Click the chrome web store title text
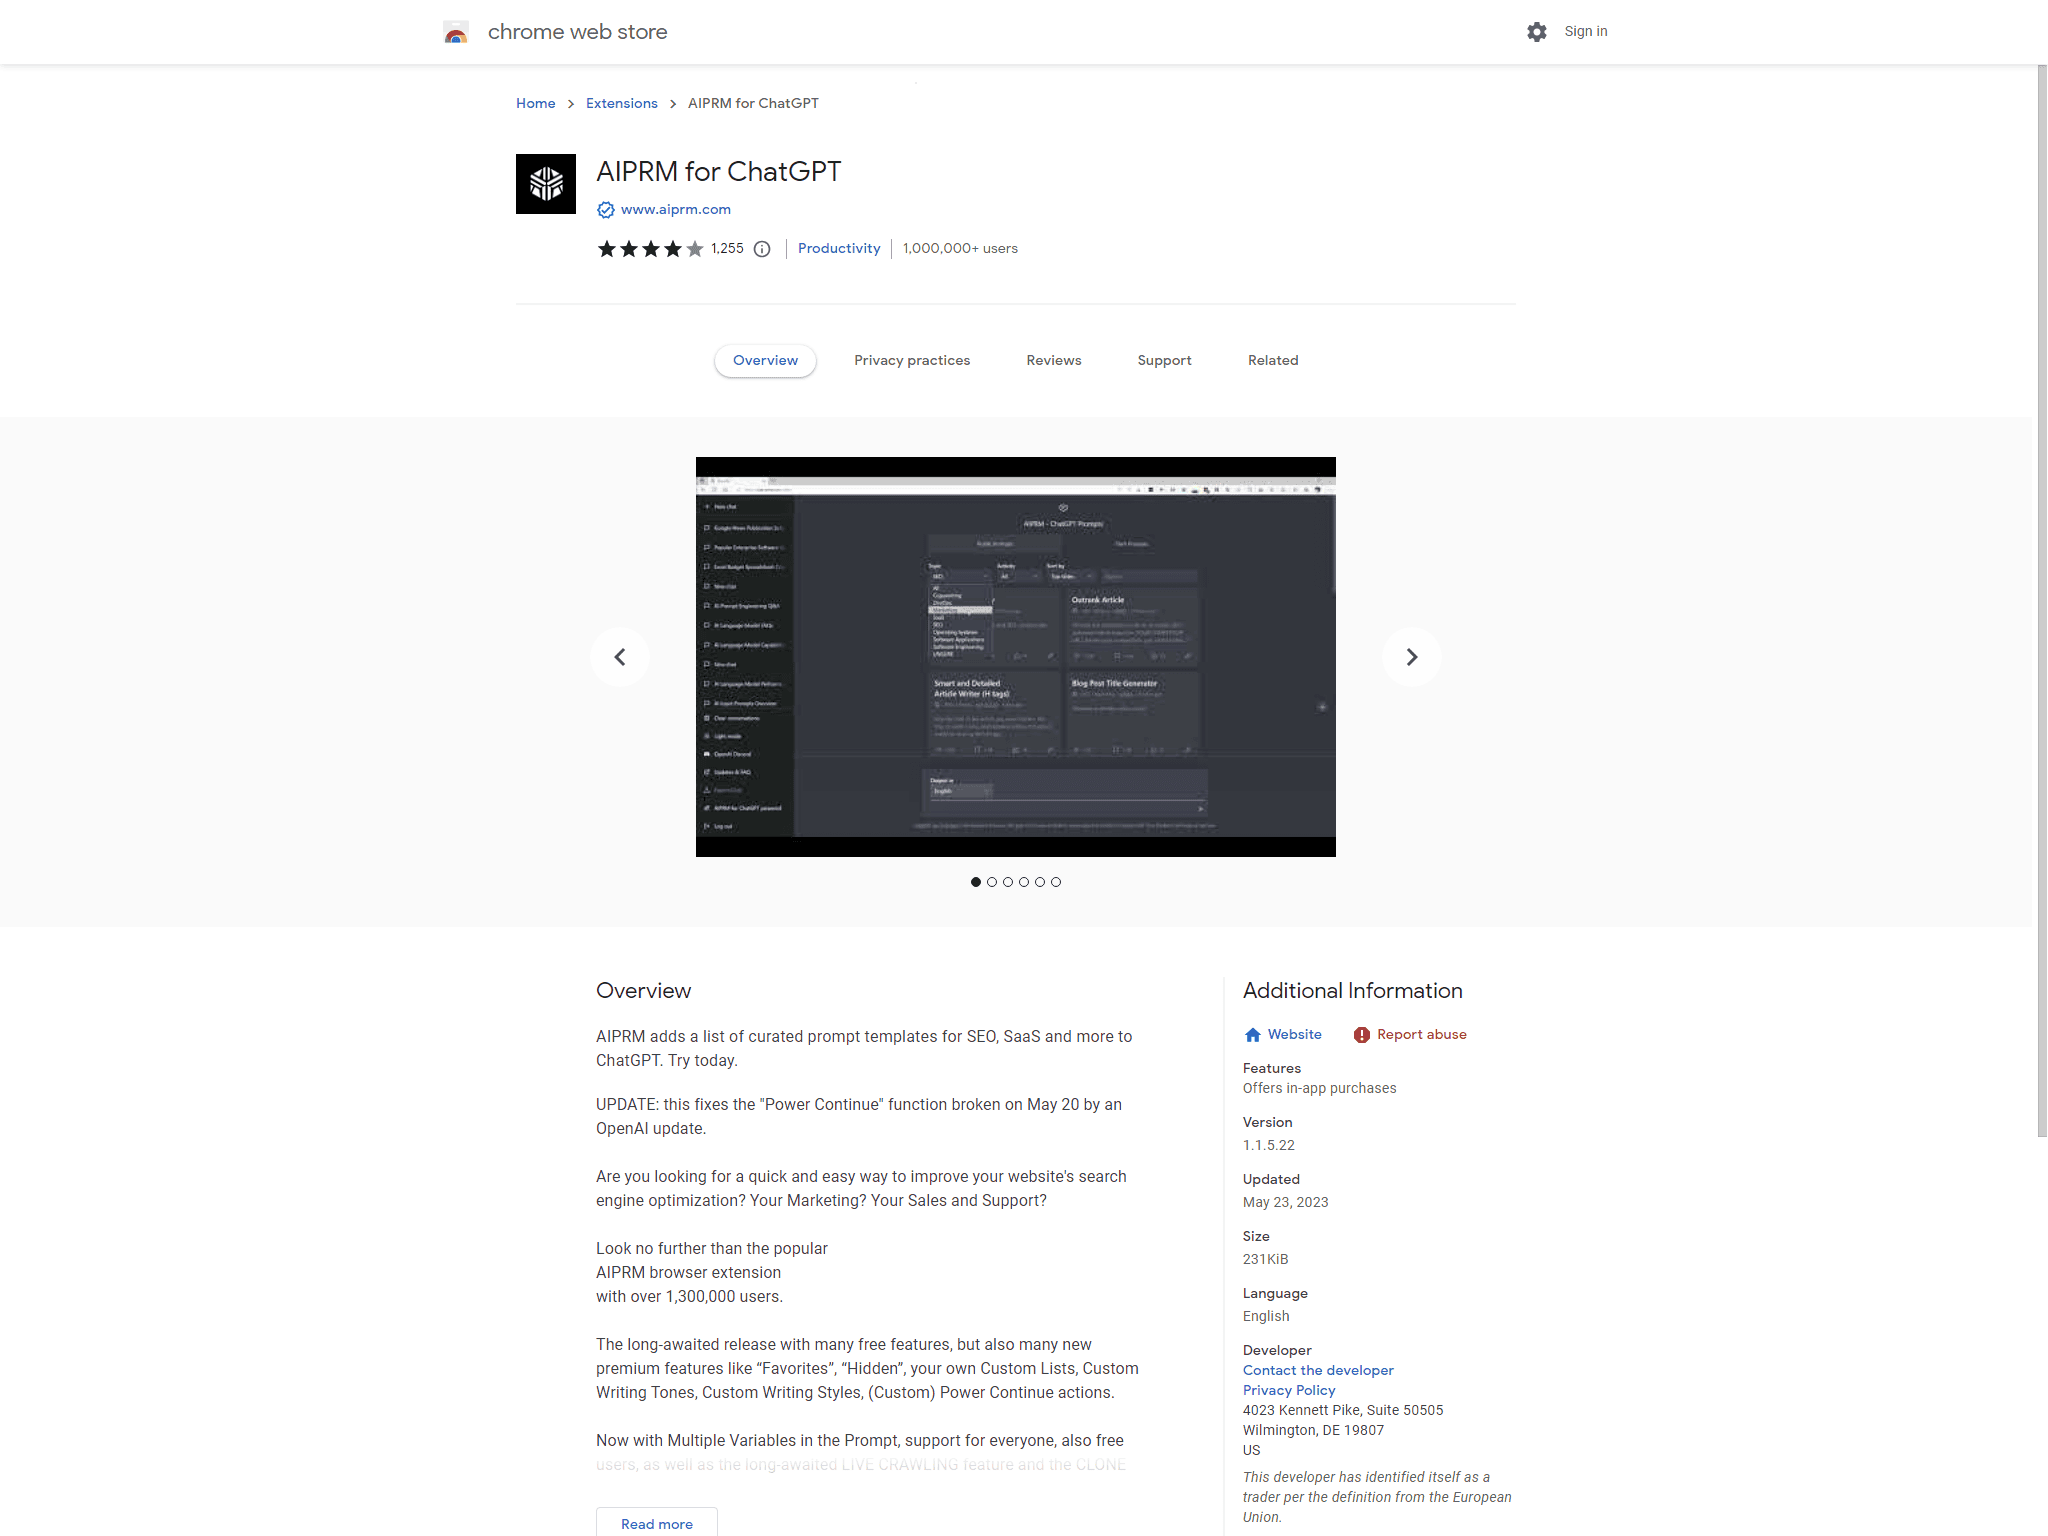 (x=578, y=32)
